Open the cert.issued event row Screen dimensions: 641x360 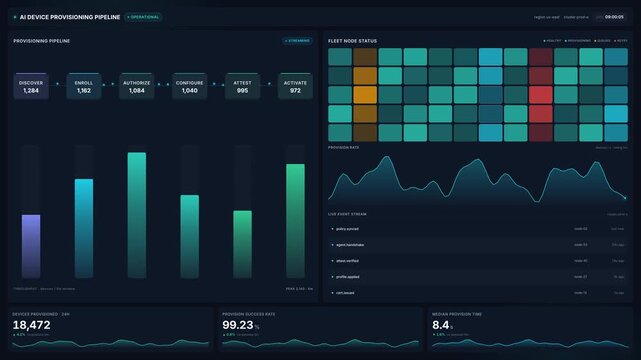(477, 293)
